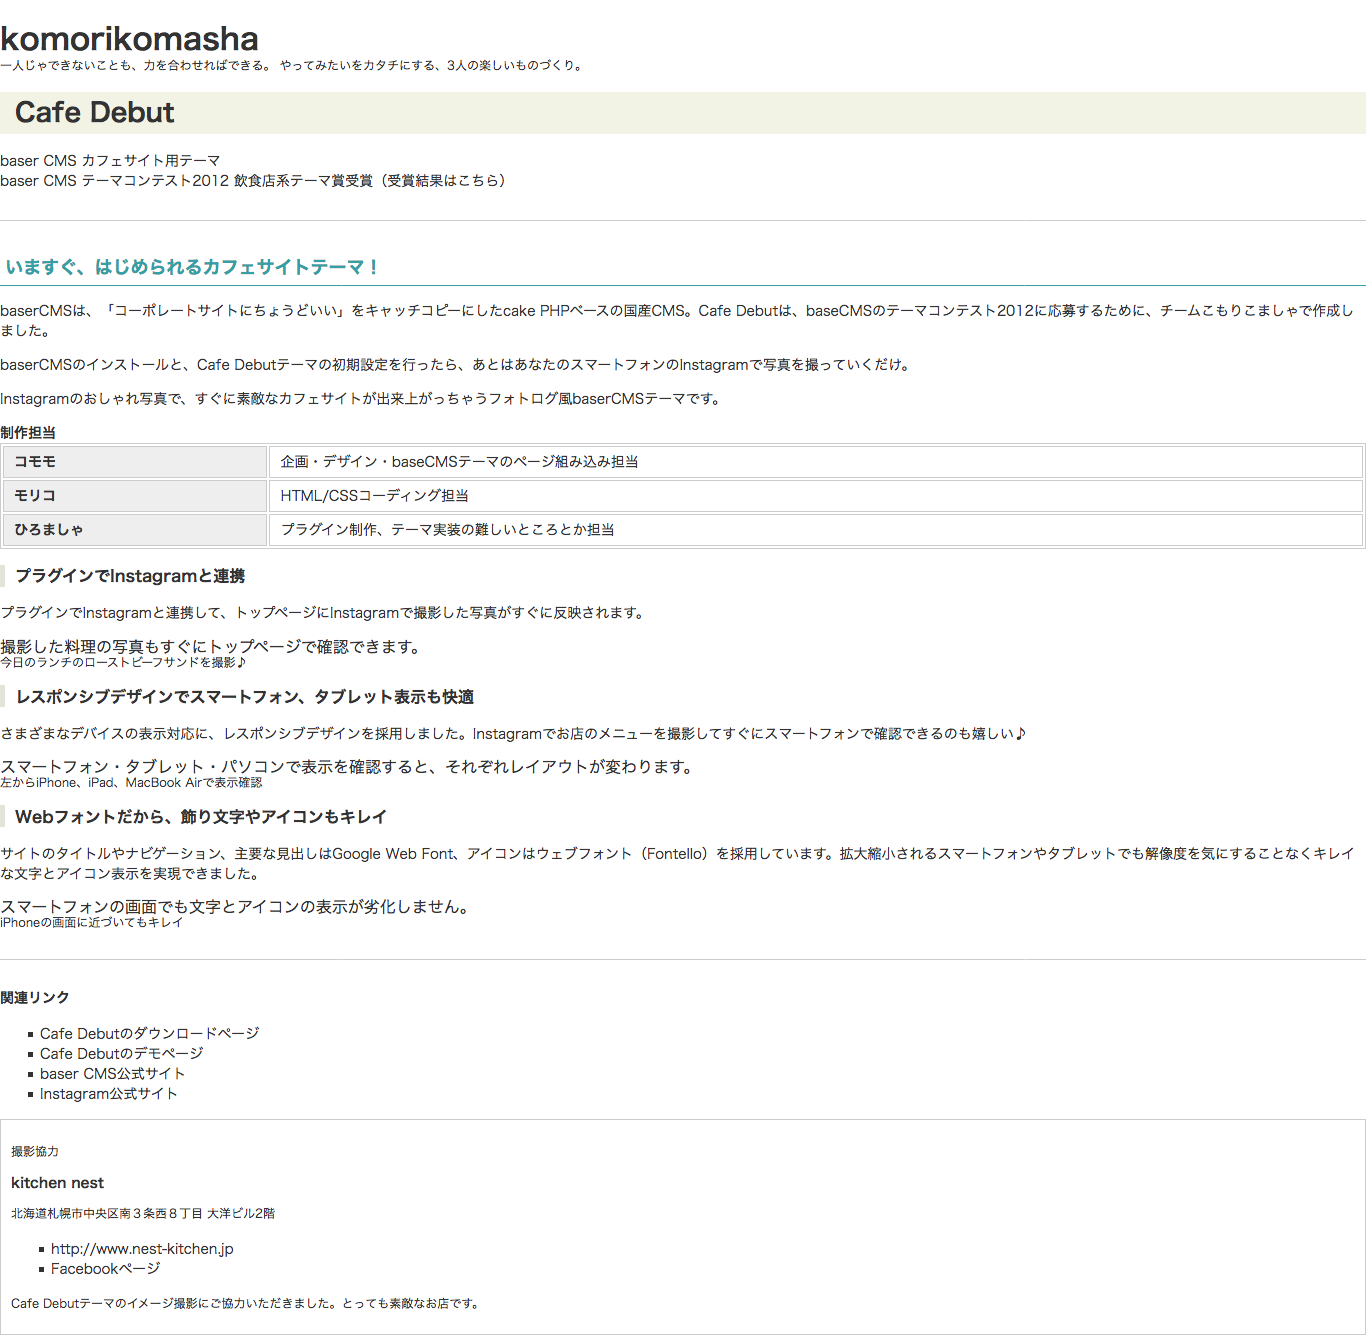Click the プラグイン制作 role description cell
The height and width of the screenshot is (1335, 1366).
tap(447, 530)
